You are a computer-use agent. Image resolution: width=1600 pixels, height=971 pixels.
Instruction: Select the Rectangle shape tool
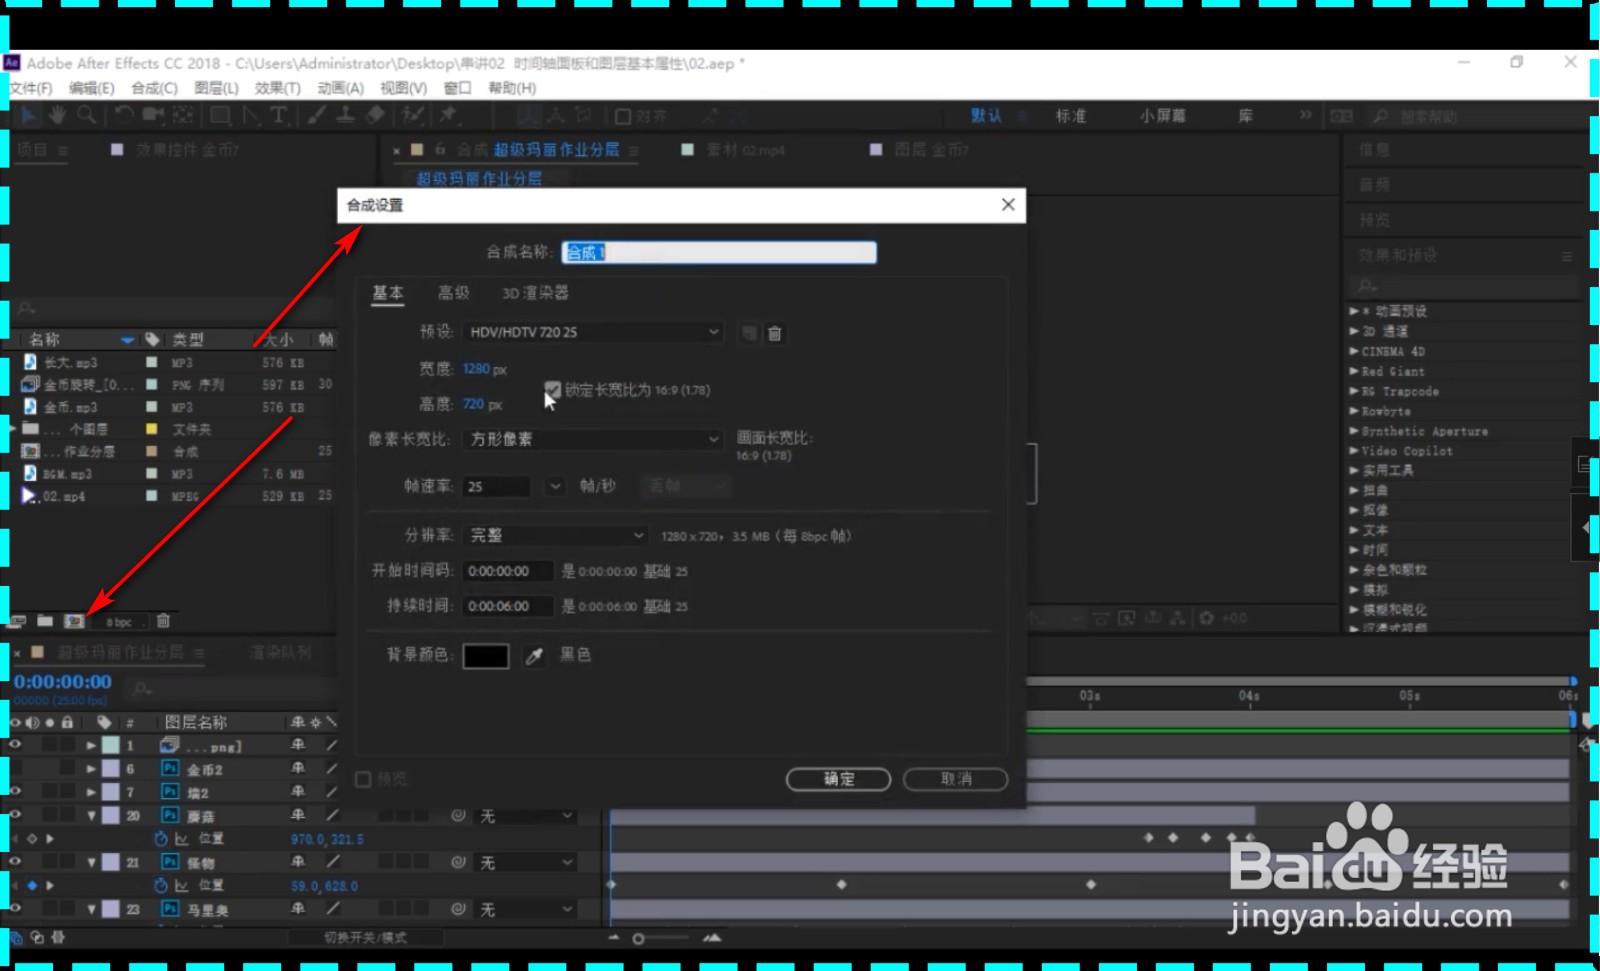pos(220,116)
